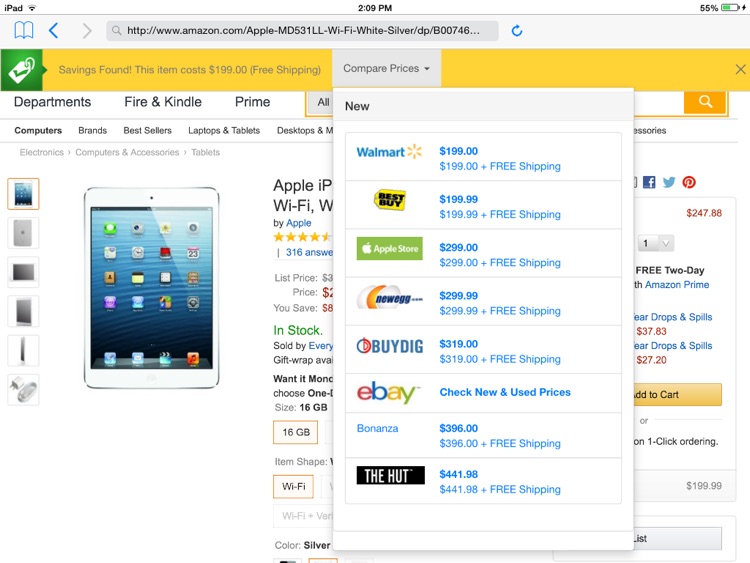Reload the page with the refresh icon

[x=517, y=31]
